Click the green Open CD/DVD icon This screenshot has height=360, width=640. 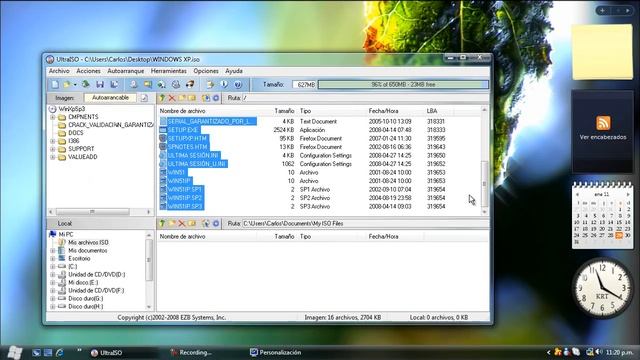pyautogui.click(x=86, y=84)
